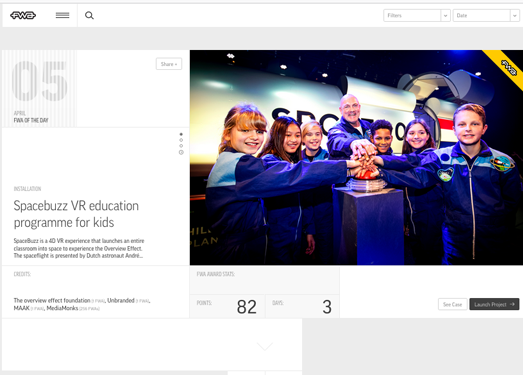Select the third slide dot indicator
The width and height of the screenshot is (523, 375).
[x=181, y=146]
